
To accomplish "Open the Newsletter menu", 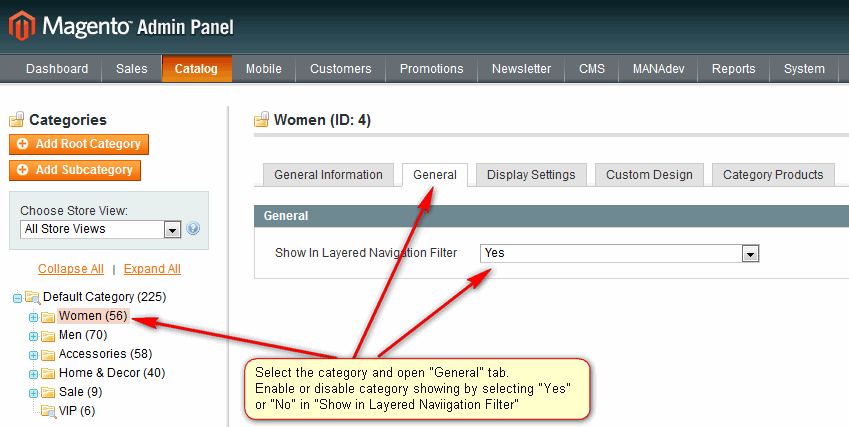I will [521, 69].
